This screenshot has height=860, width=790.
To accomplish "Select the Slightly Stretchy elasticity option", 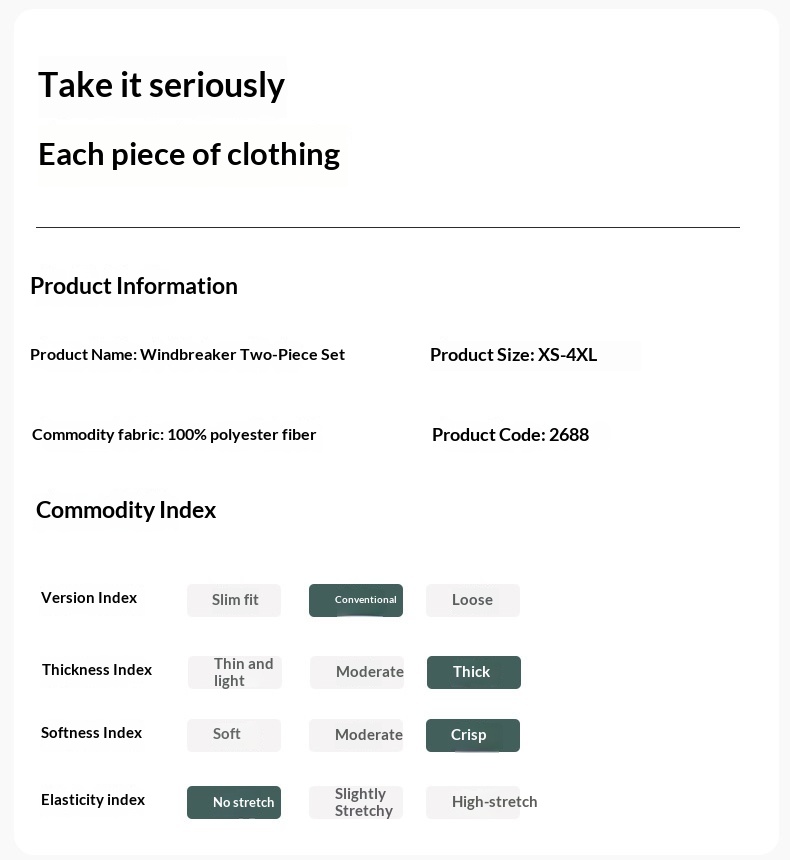I will (356, 802).
